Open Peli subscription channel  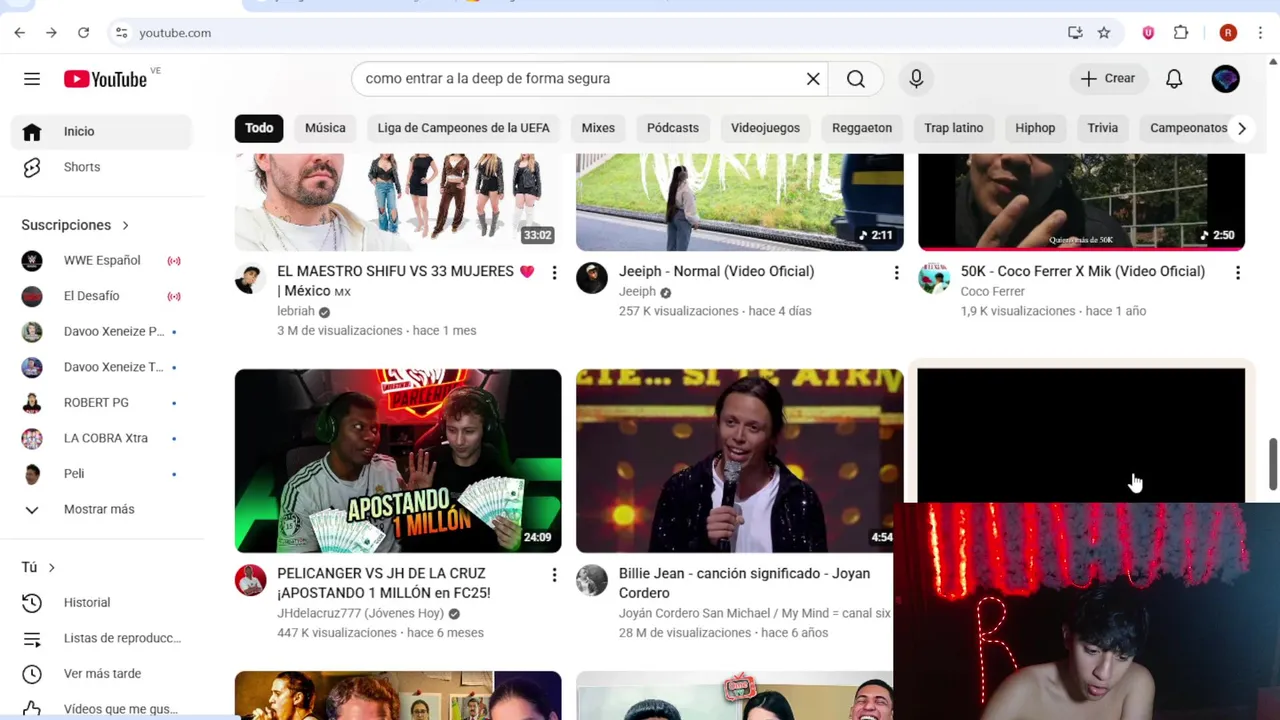click(102, 474)
